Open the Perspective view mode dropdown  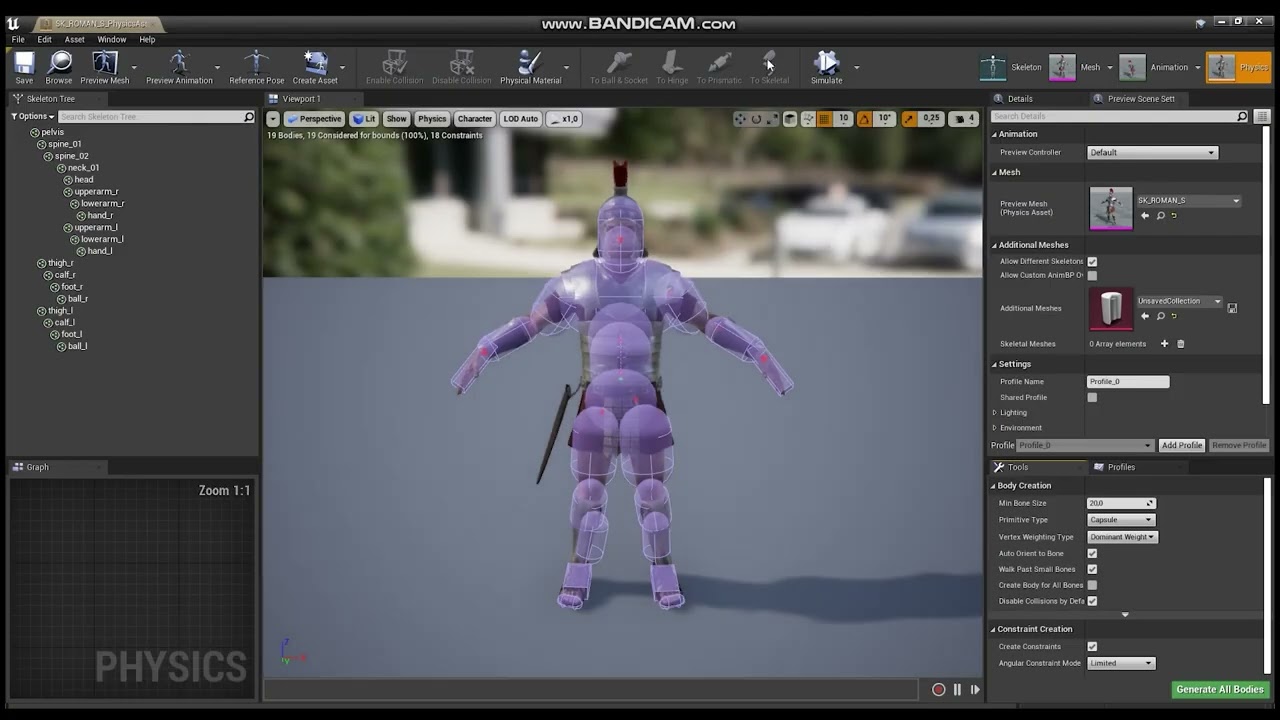pyautogui.click(x=314, y=118)
